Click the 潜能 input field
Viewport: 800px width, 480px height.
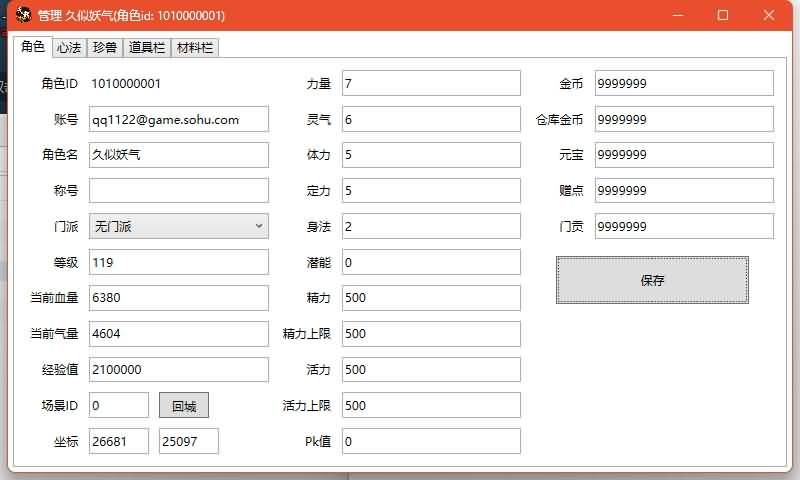[x=431, y=262]
